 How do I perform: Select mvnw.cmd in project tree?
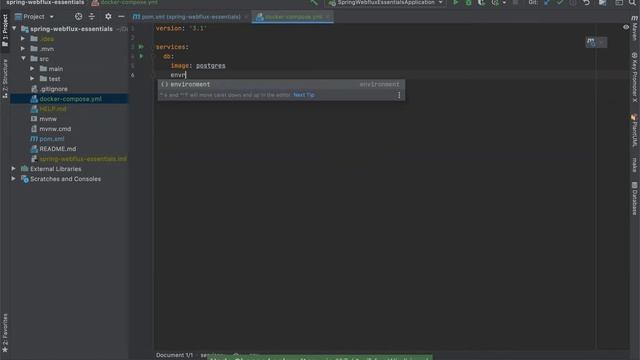[55, 129]
